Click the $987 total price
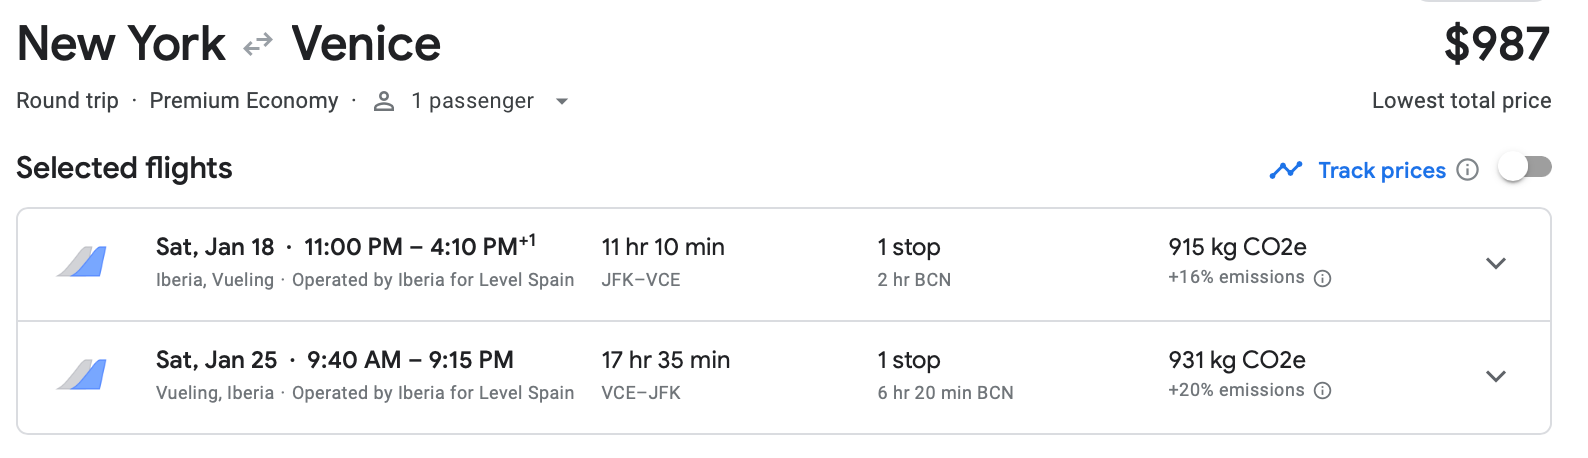Screen dimensions: 1588x458 click(1496, 45)
